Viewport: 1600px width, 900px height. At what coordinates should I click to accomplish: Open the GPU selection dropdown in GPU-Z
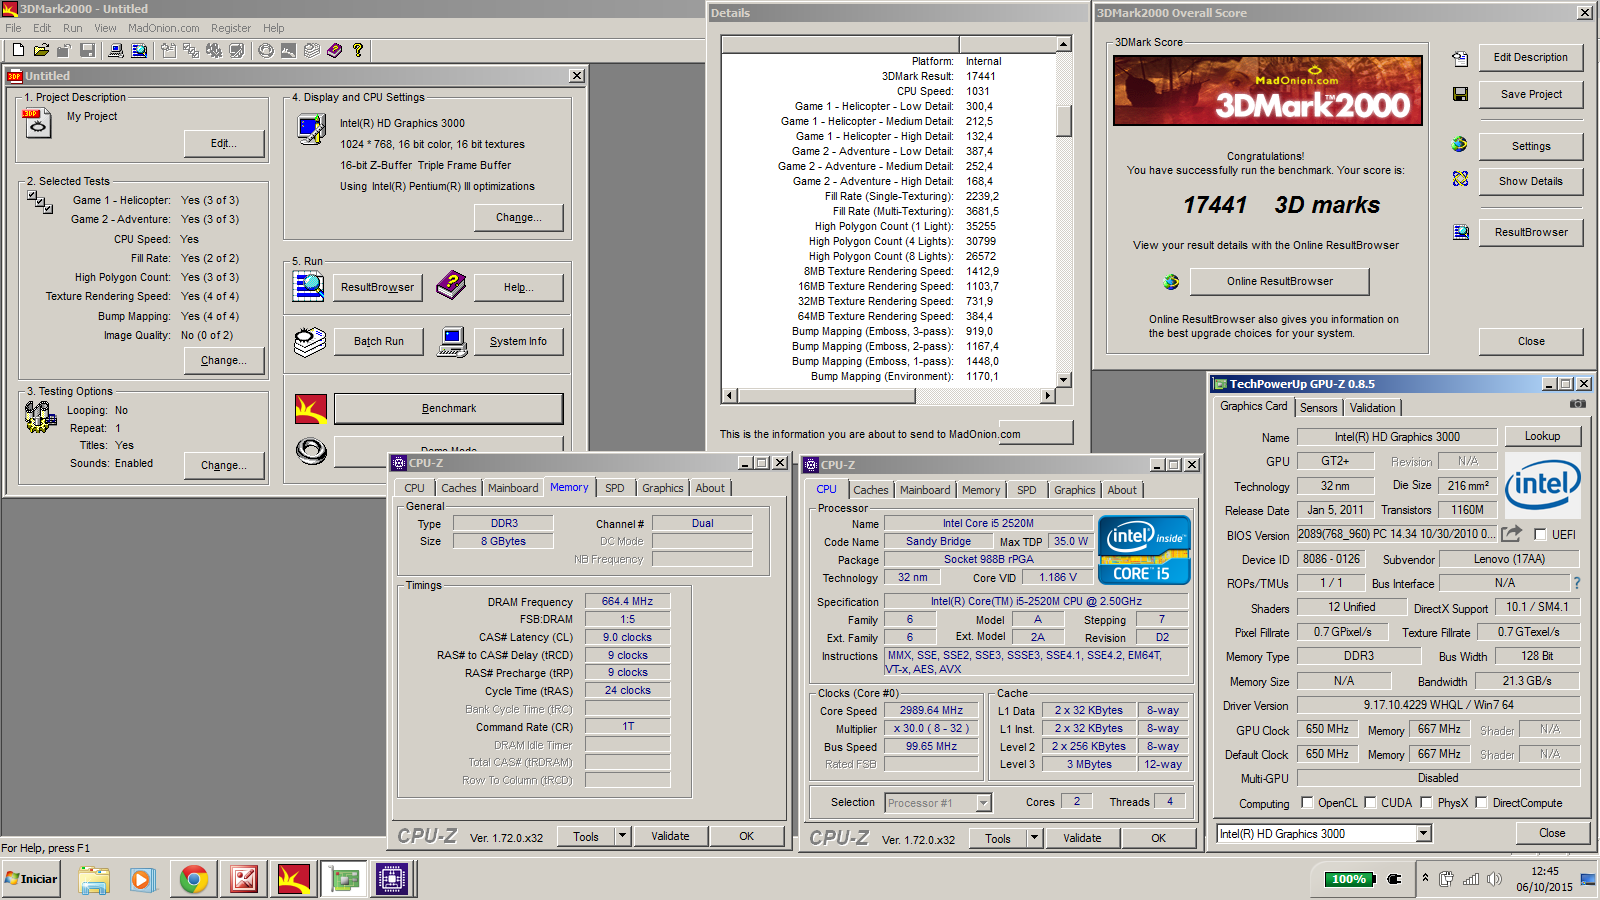pos(1424,834)
